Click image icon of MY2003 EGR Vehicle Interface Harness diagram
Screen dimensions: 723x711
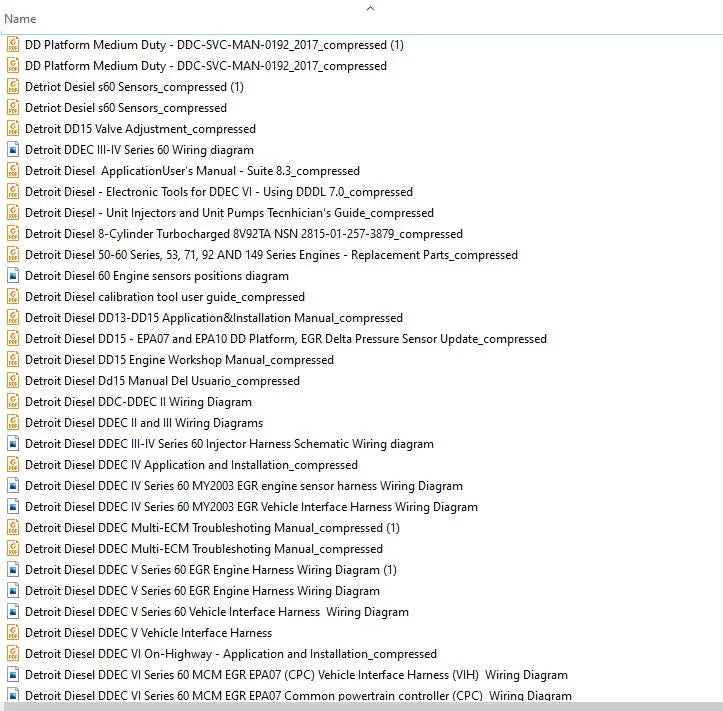tap(13, 507)
